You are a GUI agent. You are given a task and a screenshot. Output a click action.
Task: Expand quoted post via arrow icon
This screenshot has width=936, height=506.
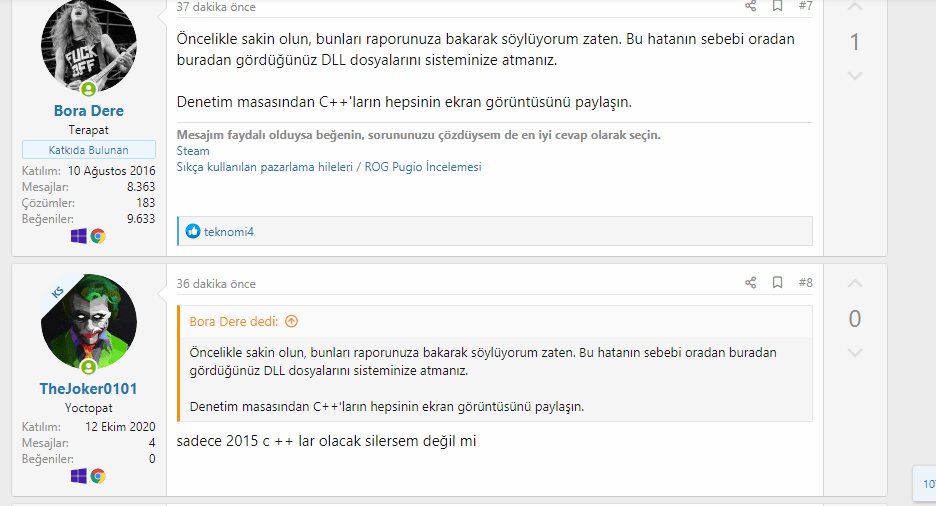pos(291,322)
